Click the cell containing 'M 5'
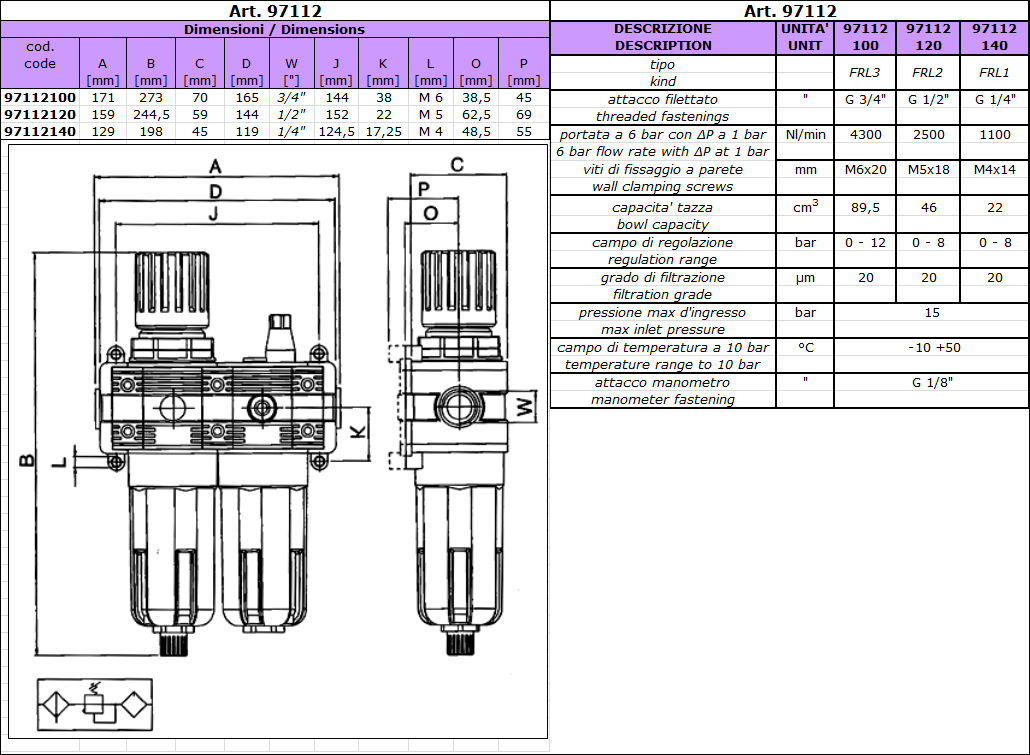The height and width of the screenshot is (755, 1030). point(431,114)
